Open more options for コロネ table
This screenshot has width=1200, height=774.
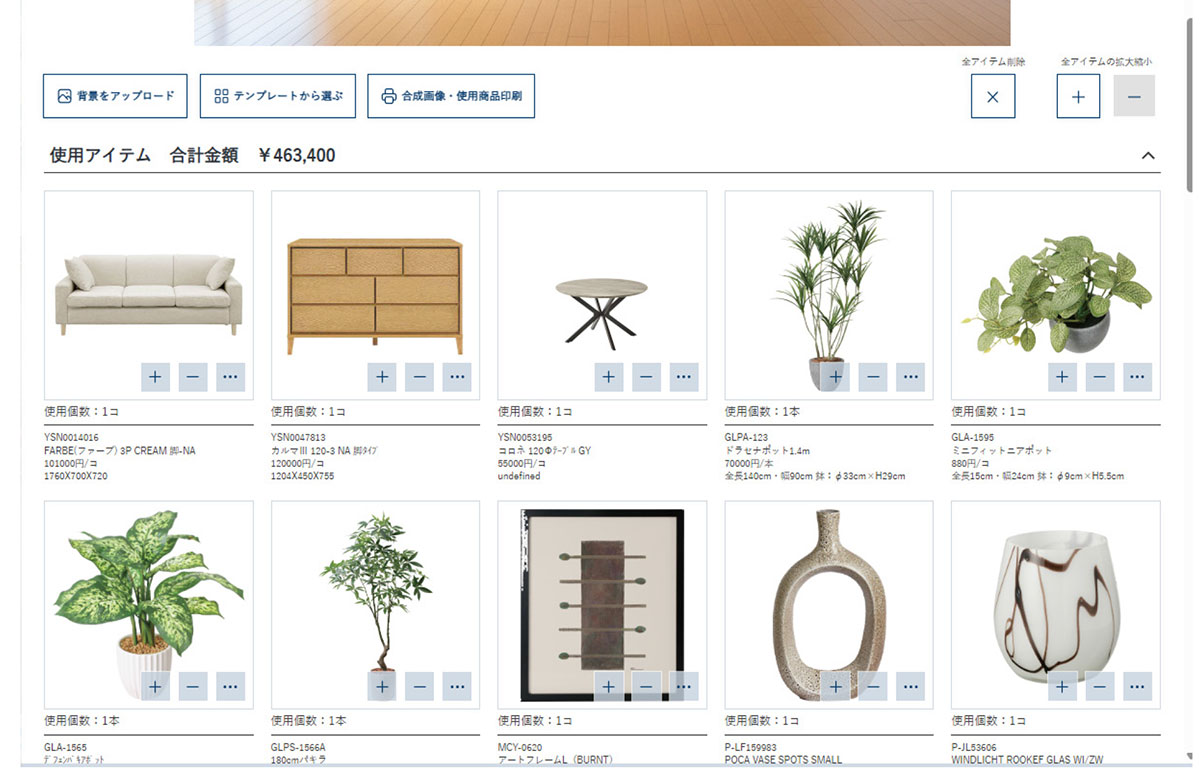[684, 377]
